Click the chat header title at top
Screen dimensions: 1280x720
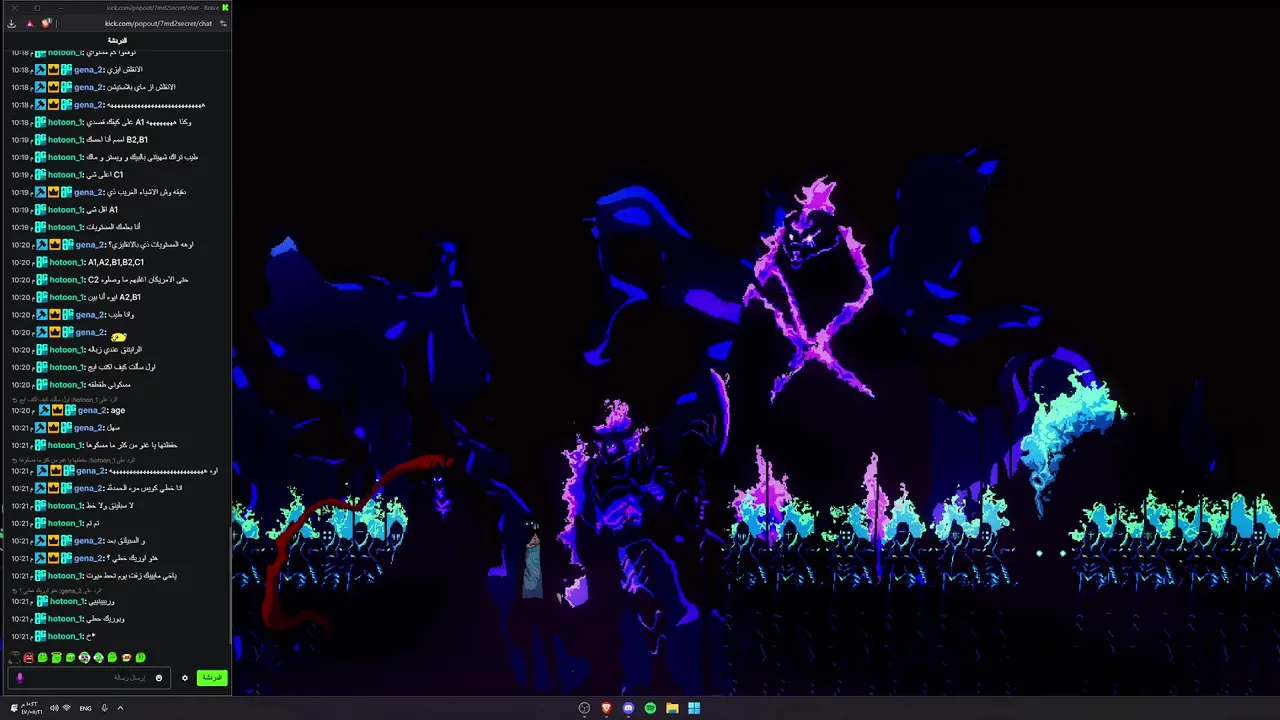(117, 41)
